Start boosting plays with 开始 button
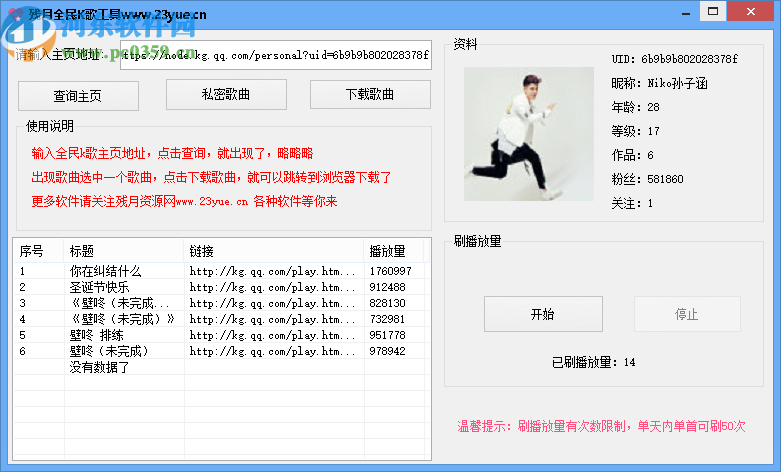The image size is (781, 472). 543,314
